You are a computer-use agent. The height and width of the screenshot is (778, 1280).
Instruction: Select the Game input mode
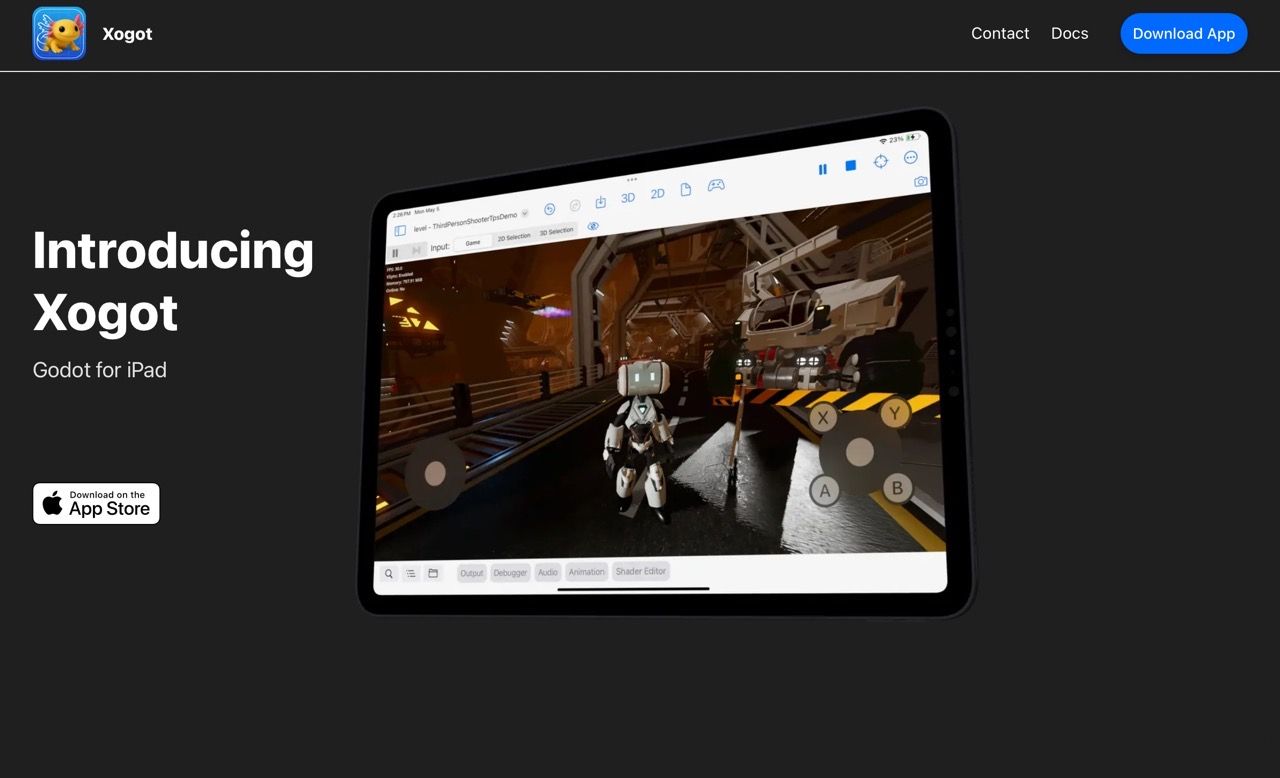pyautogui.click(x=473, y=242)
